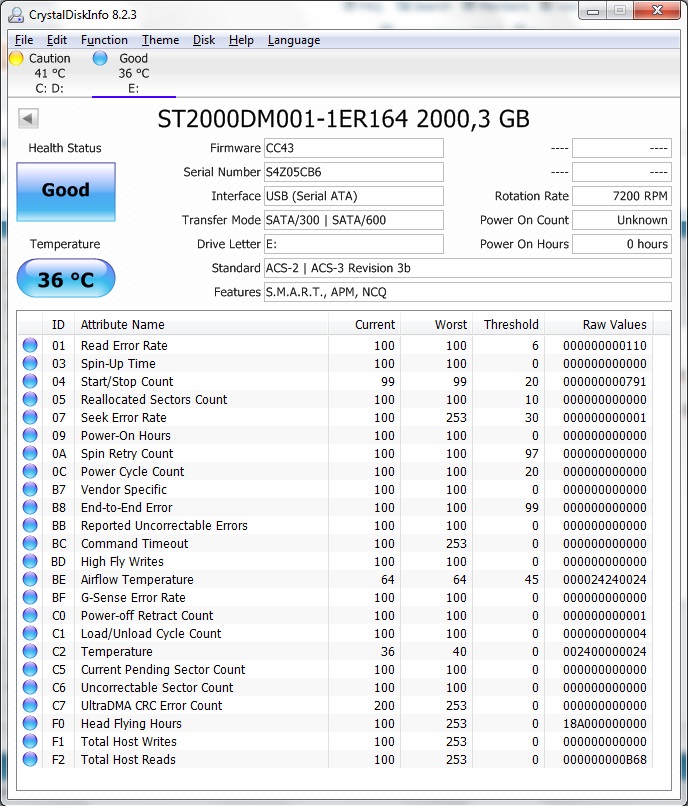
Task: Click the Firmware field CC43
Action: point(354,148)
